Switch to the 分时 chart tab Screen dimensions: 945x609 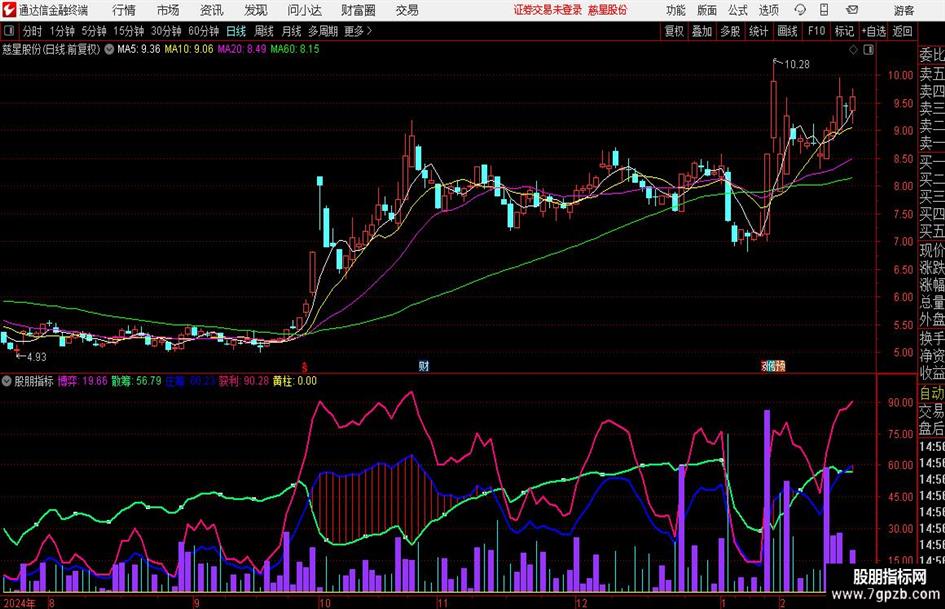33,31
